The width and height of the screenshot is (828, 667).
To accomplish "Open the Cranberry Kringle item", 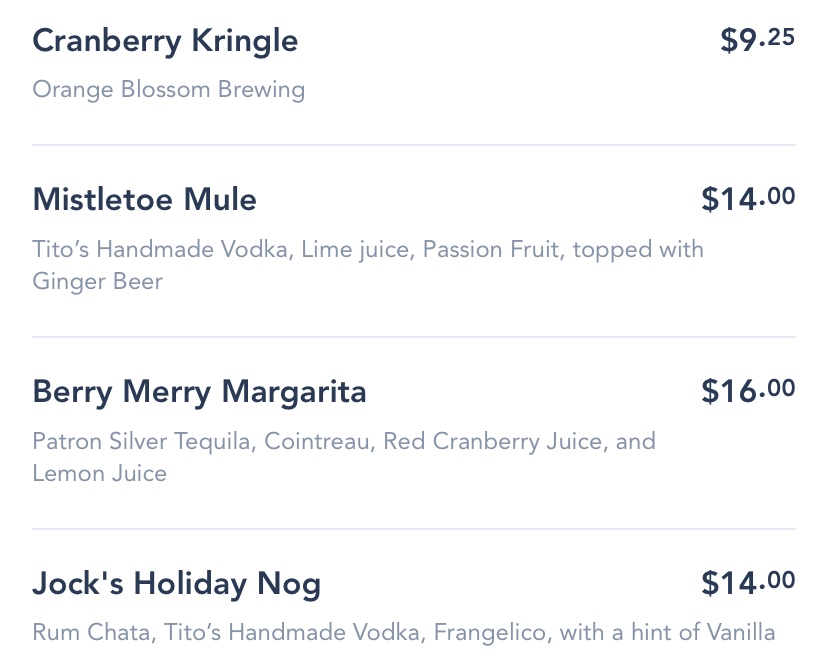I will click(165, 41).
